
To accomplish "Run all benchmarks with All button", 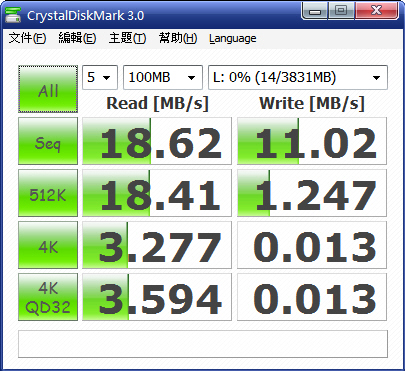I will 48,89.
